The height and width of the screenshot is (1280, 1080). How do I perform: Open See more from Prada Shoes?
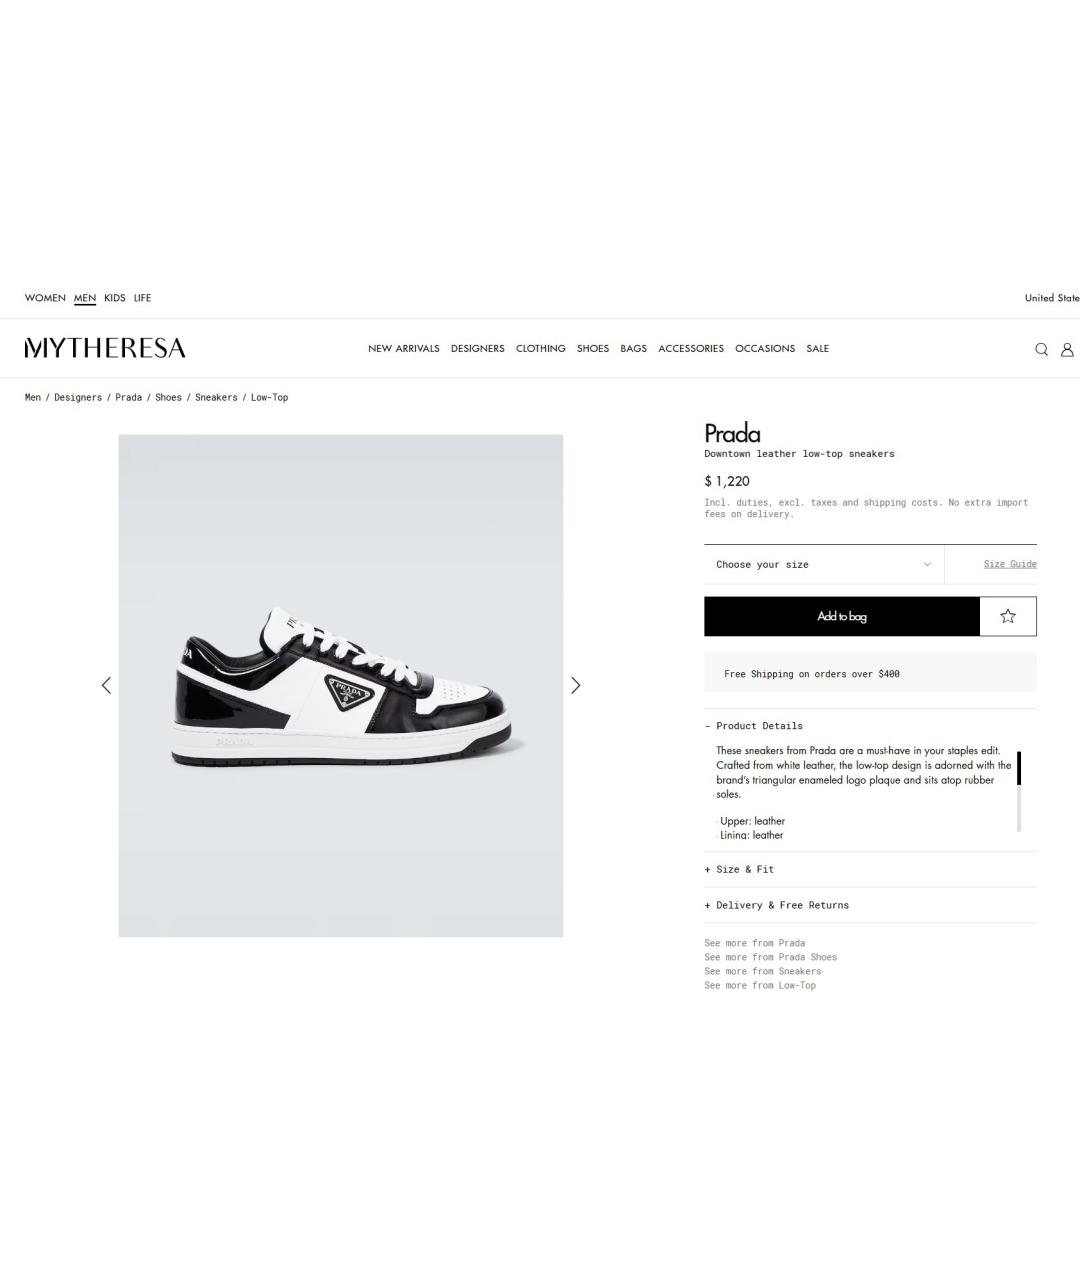click(x=770, y=957)
